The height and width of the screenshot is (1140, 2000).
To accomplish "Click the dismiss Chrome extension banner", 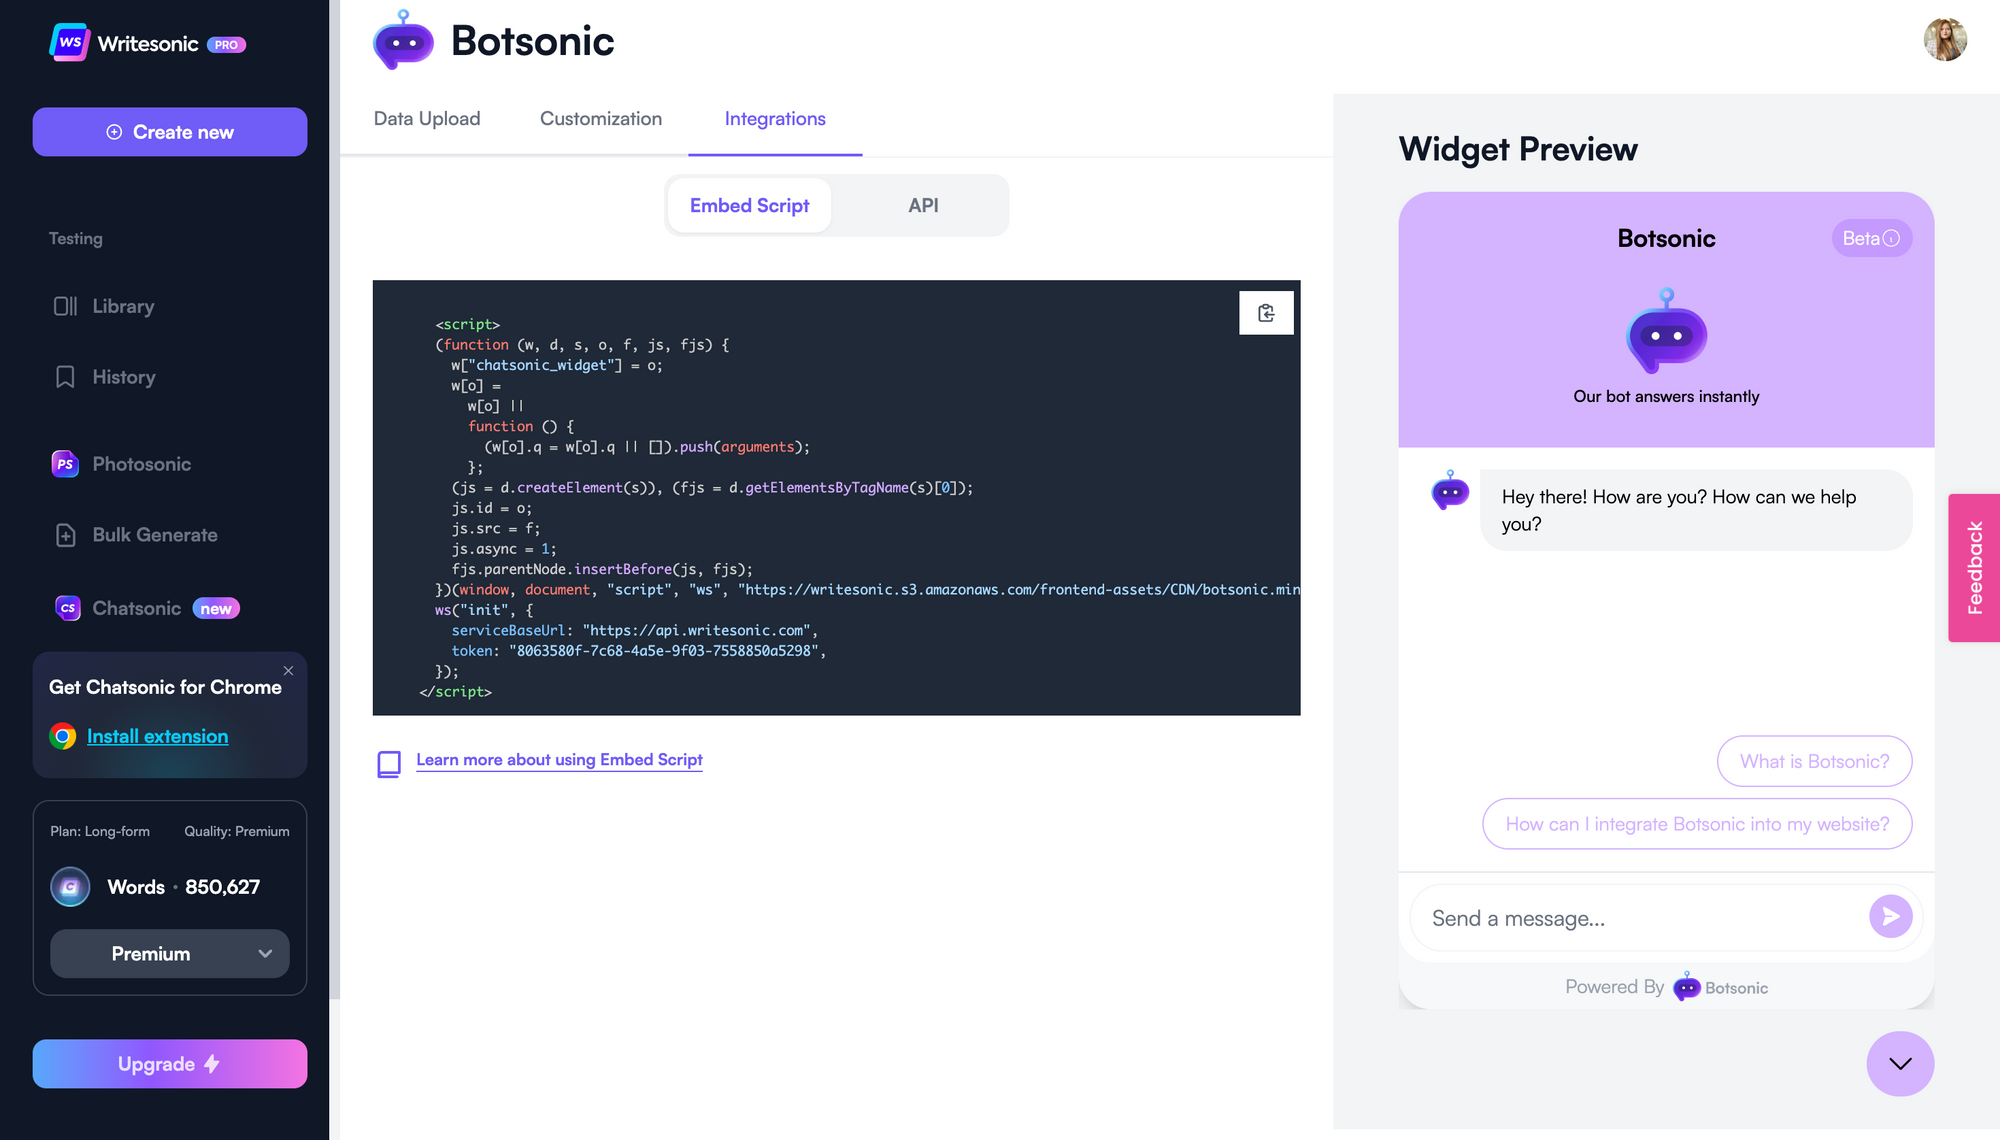I will pos(288,670).
